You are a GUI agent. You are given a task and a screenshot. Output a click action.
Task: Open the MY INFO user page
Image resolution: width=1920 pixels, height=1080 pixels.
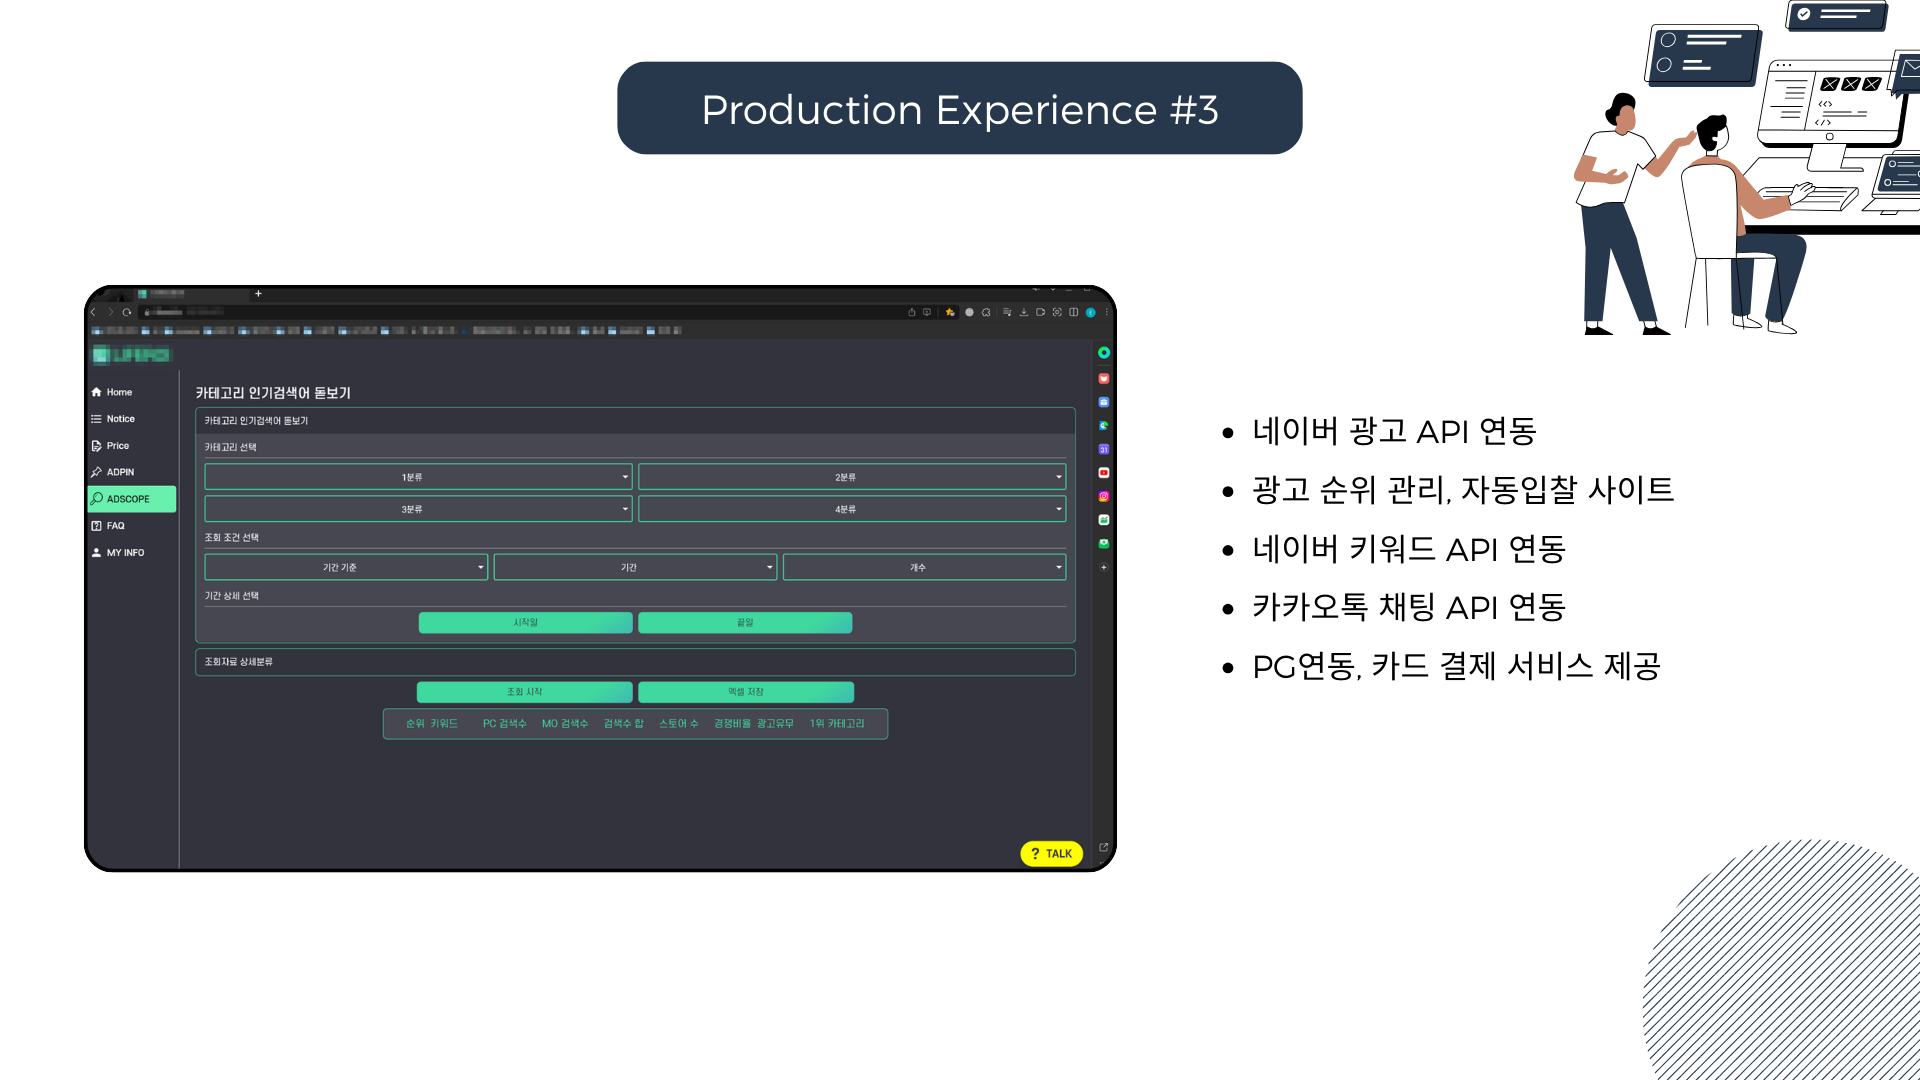pos(125,553)
